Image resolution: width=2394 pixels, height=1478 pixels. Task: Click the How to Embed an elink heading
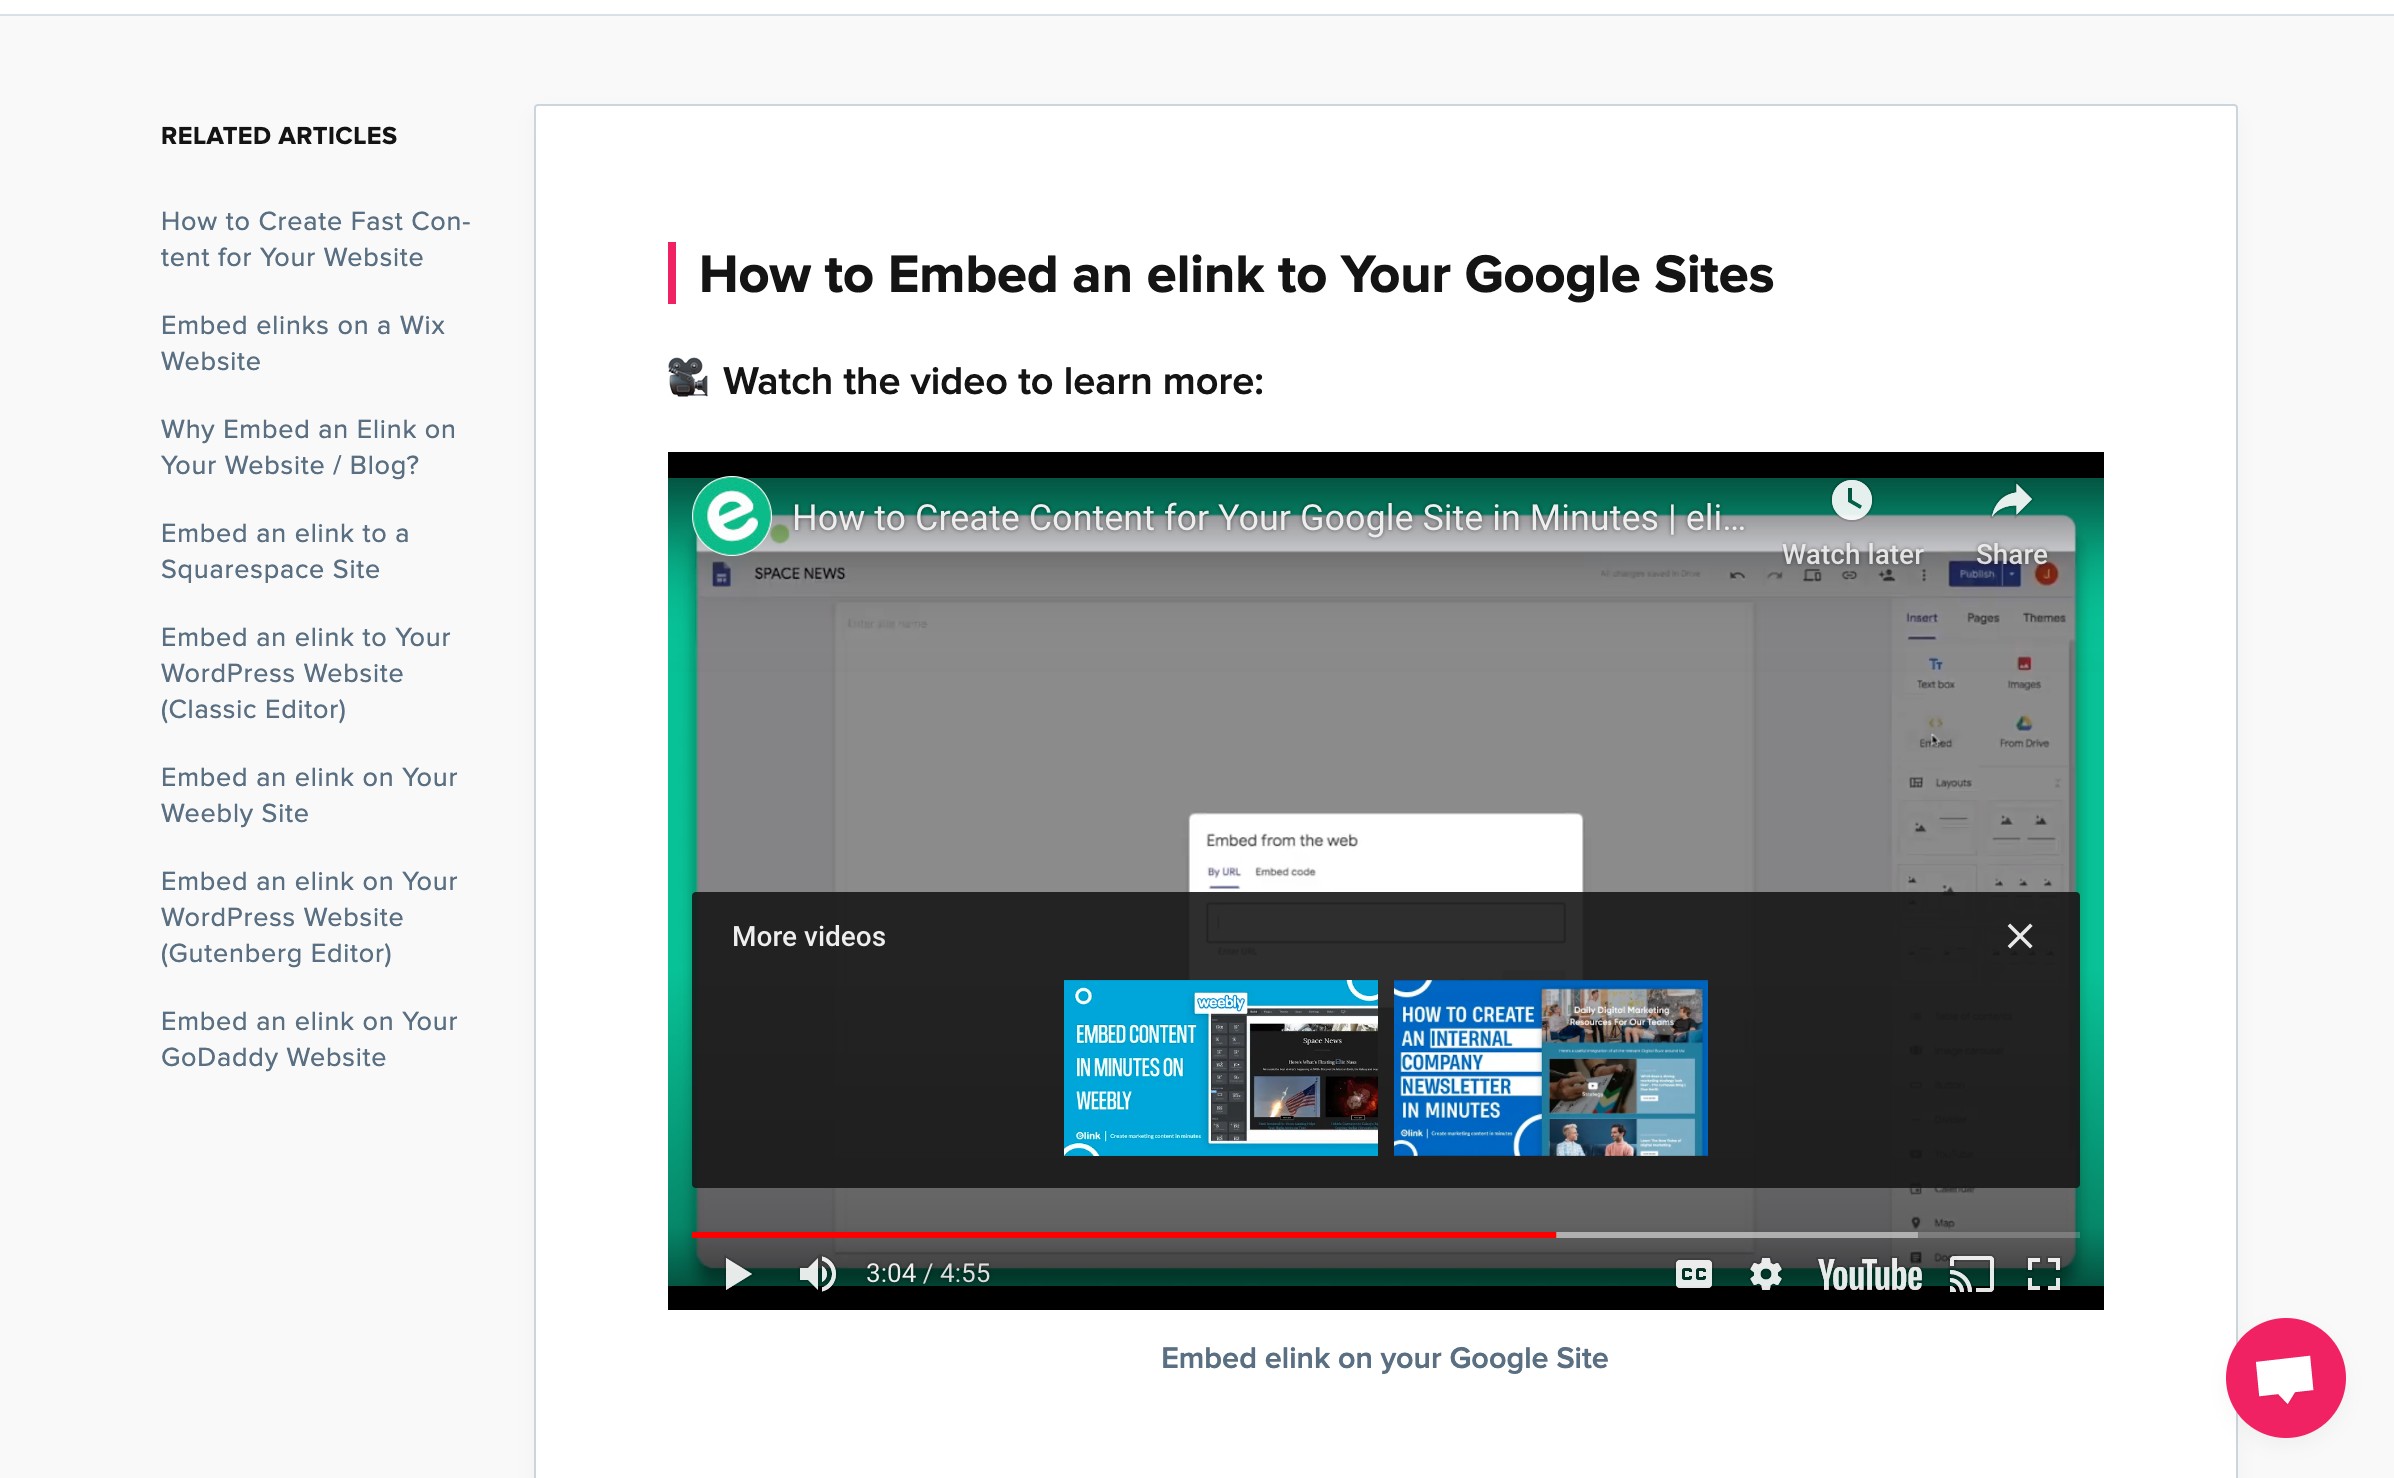coord(1236,274)
